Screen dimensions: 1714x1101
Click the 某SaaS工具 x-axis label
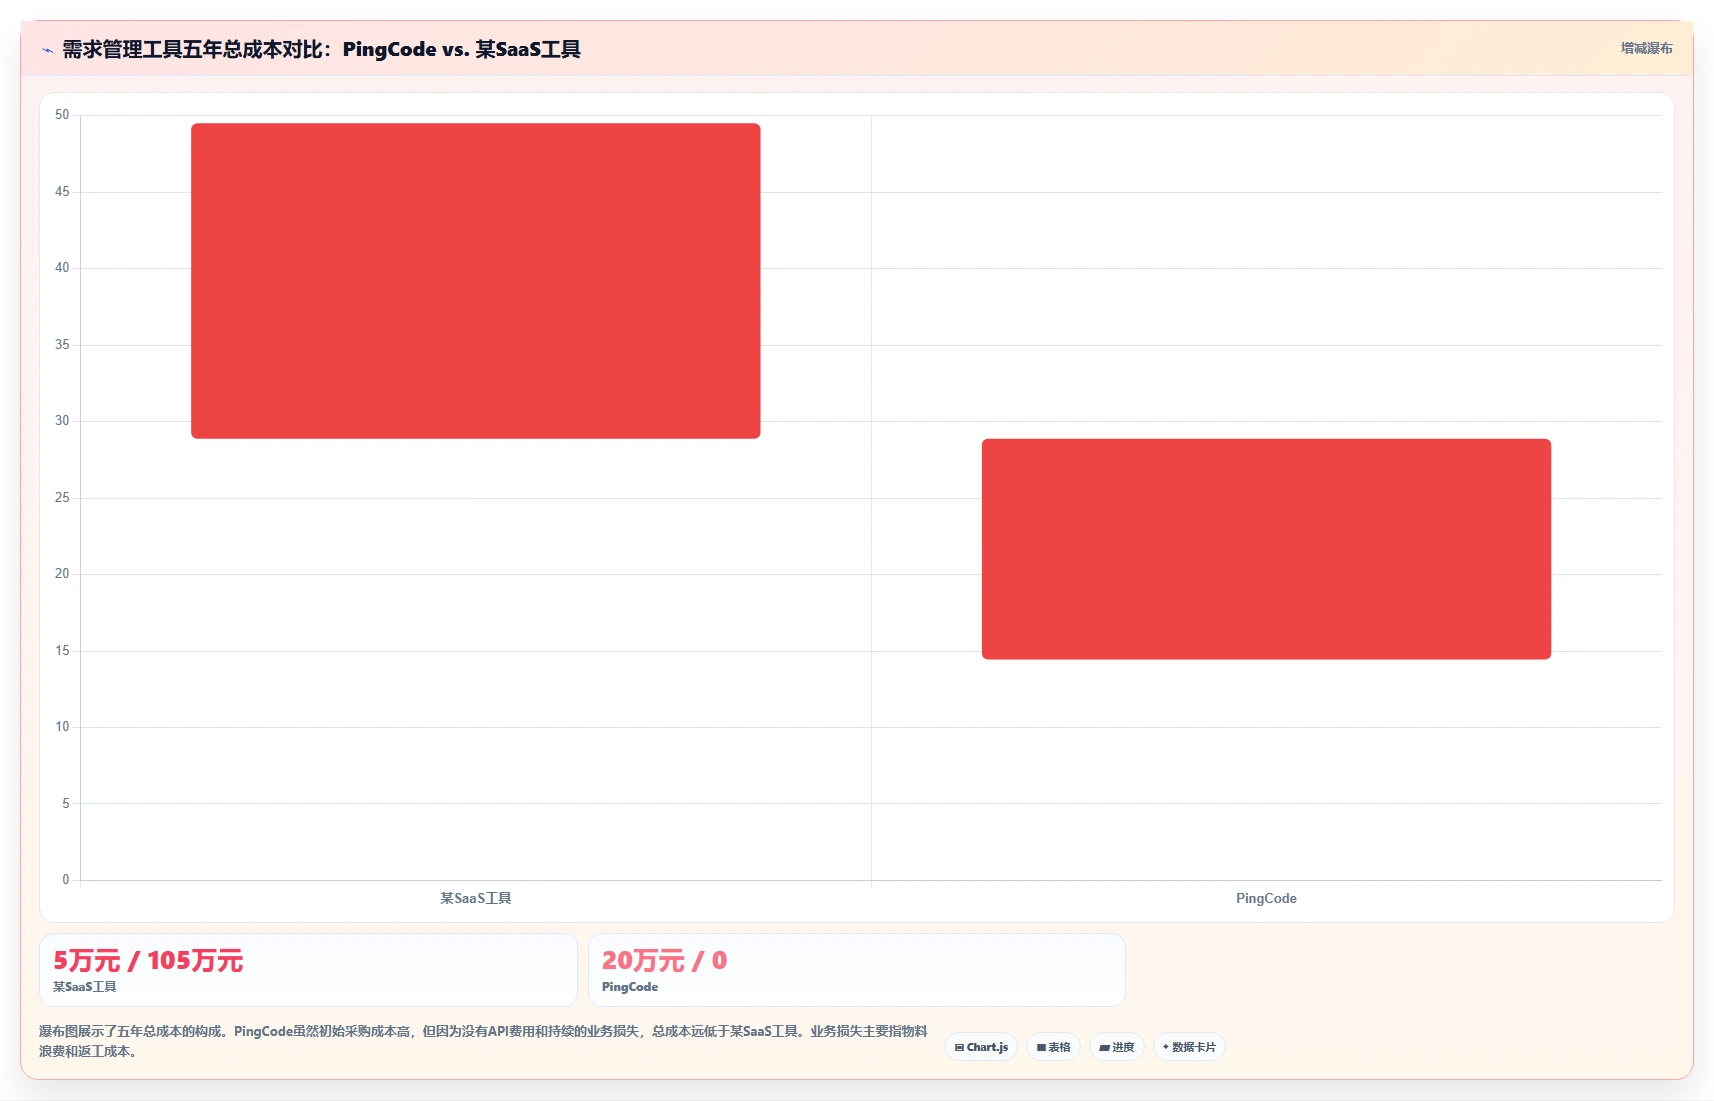pyautogui.click(x=476, y=898)
